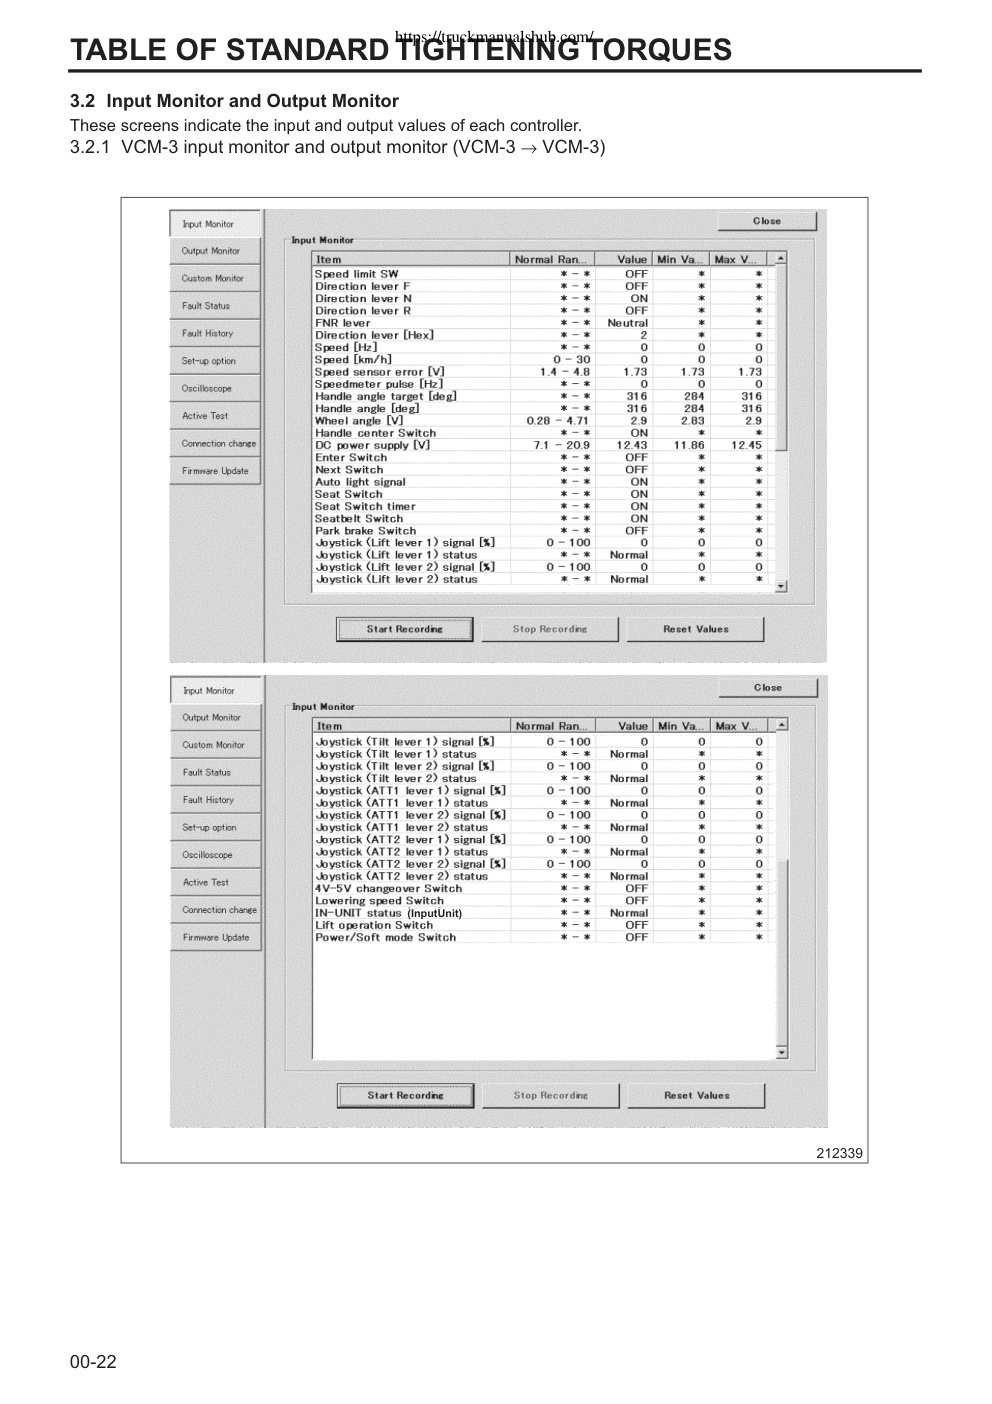Select the 'Park brake Switch' row
The height and width of the screenshot is (1404, 992).
coord(543,531)
